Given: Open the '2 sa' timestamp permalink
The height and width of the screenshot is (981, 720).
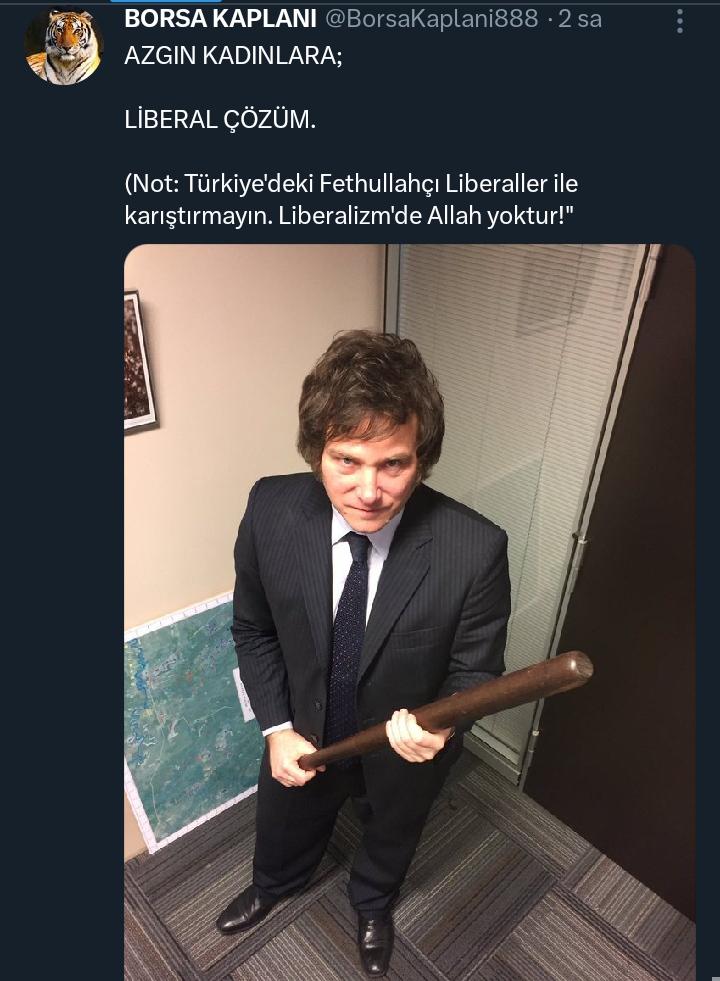Looking at the screenshot, I should click(x=580, y=19).
